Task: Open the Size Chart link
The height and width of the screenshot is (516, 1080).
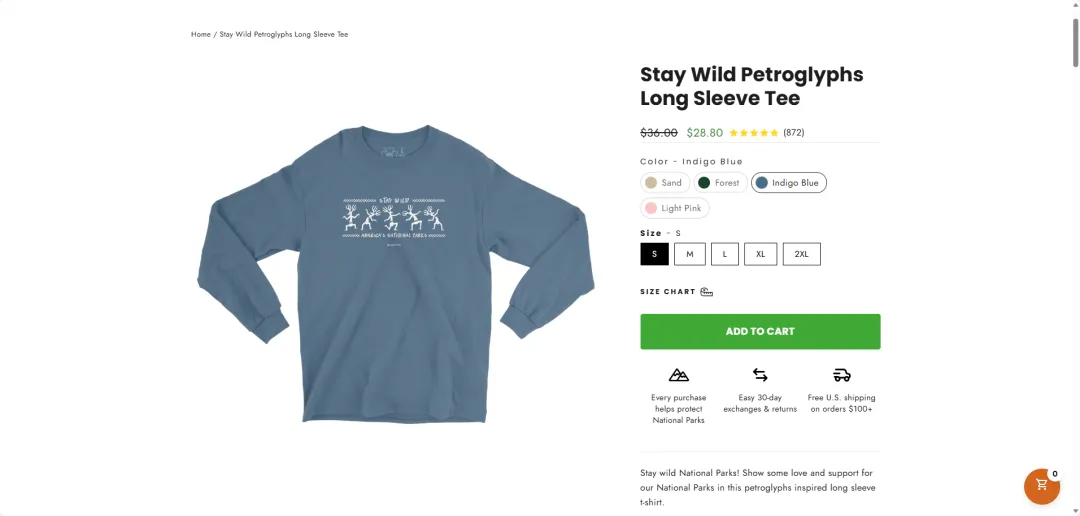Action: click(x=667, y=292)
